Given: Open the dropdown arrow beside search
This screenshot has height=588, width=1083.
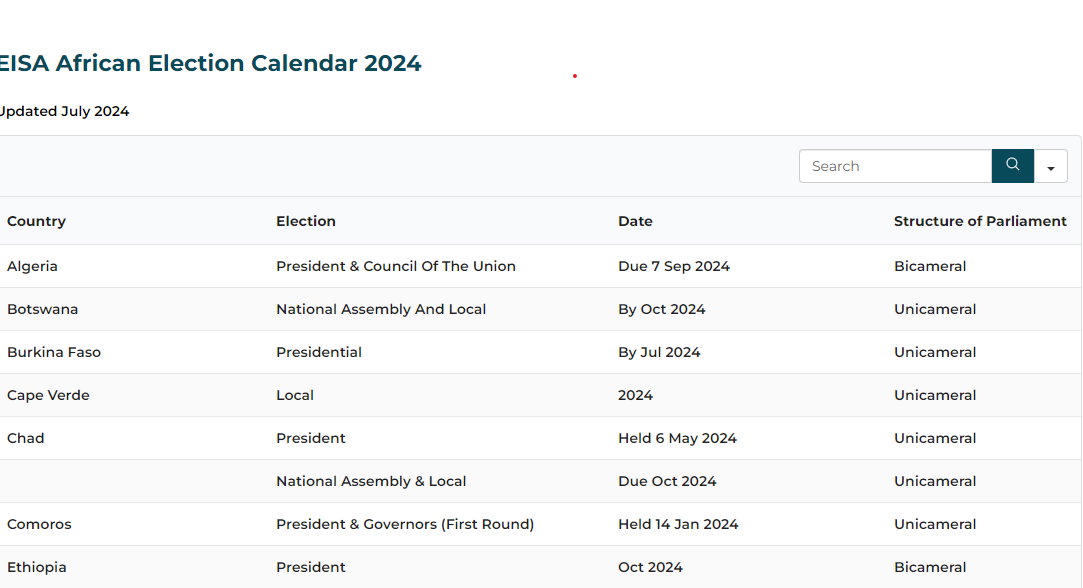Looking at the screenshot, I should coord(1050,167).
